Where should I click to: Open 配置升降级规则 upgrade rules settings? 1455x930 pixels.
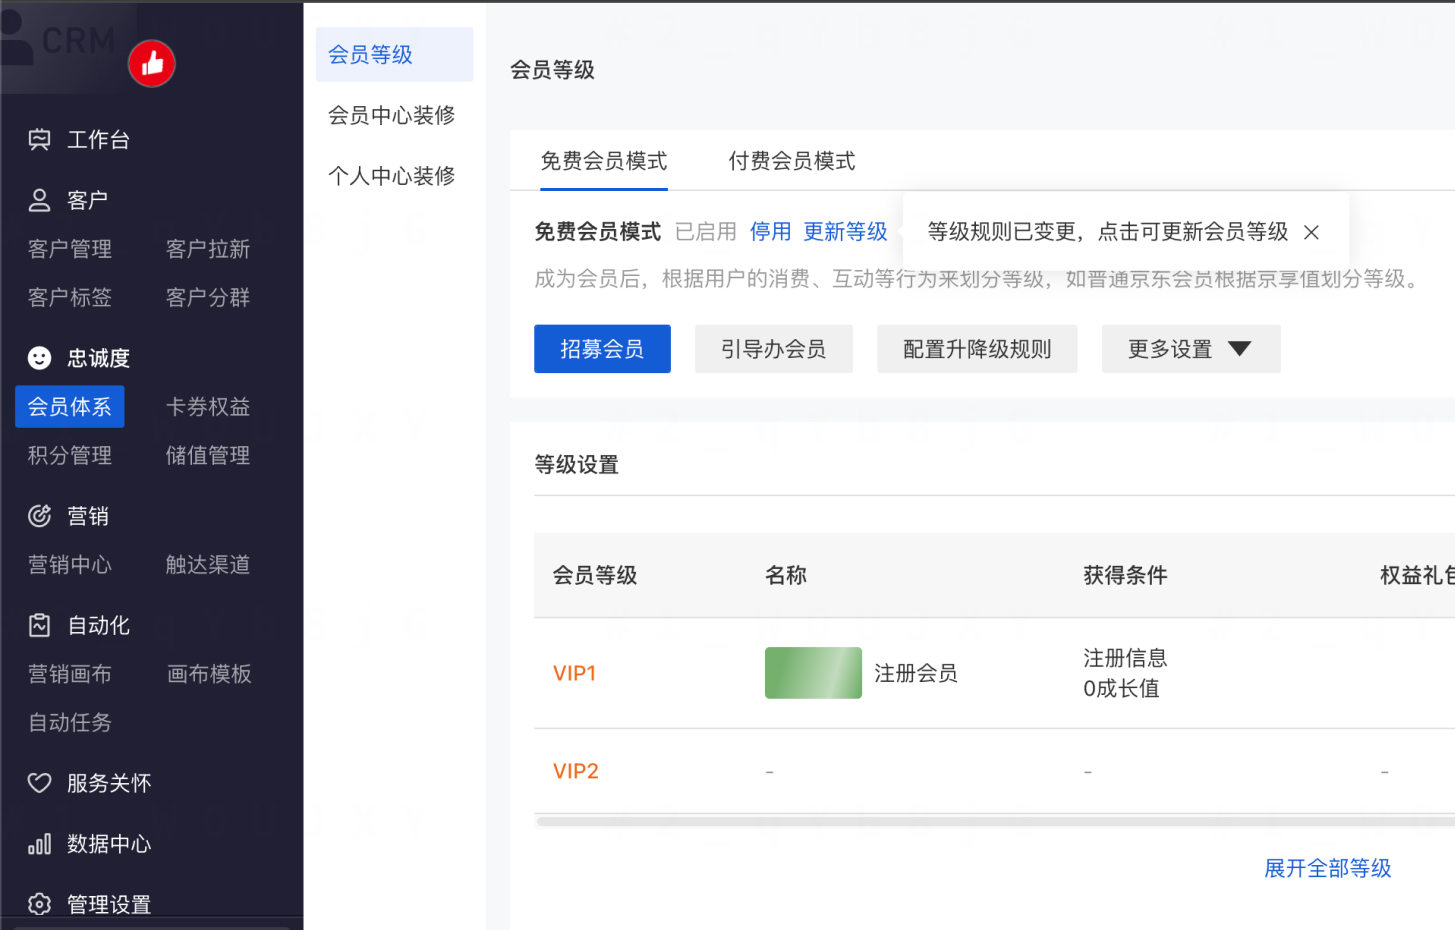click(976, 348)
